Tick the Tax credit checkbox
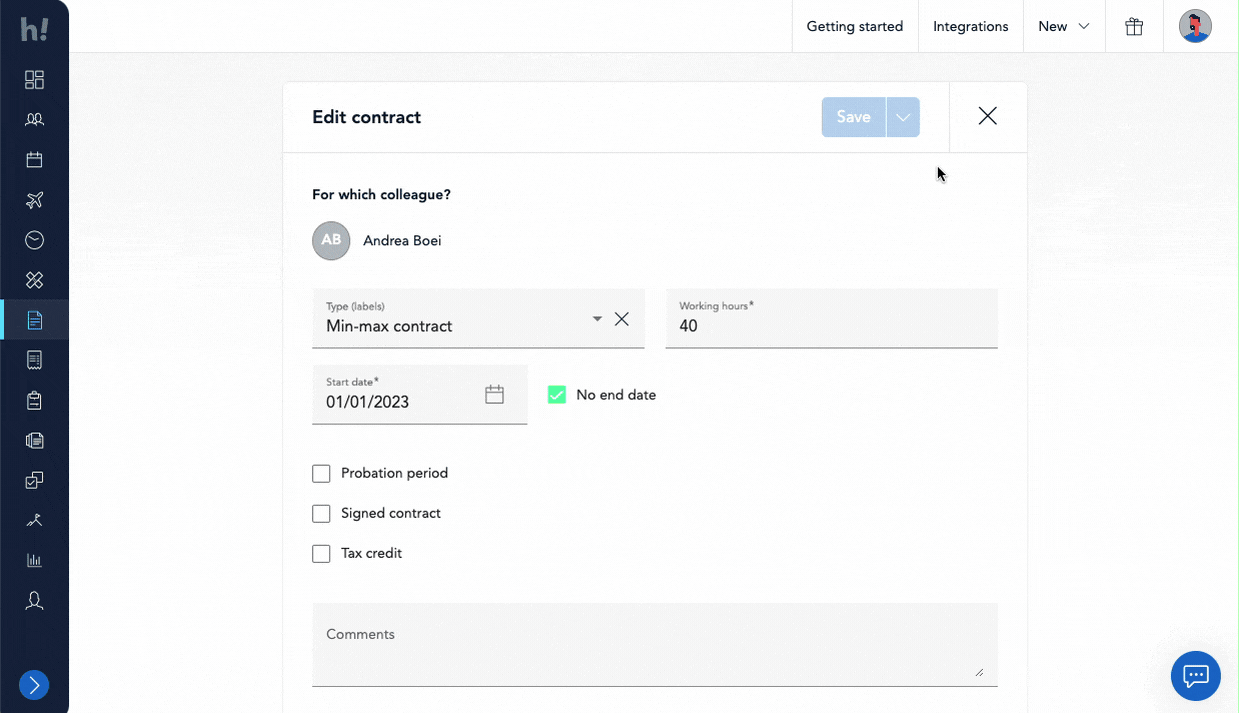 pyautogui.click(x=321, y=553)
